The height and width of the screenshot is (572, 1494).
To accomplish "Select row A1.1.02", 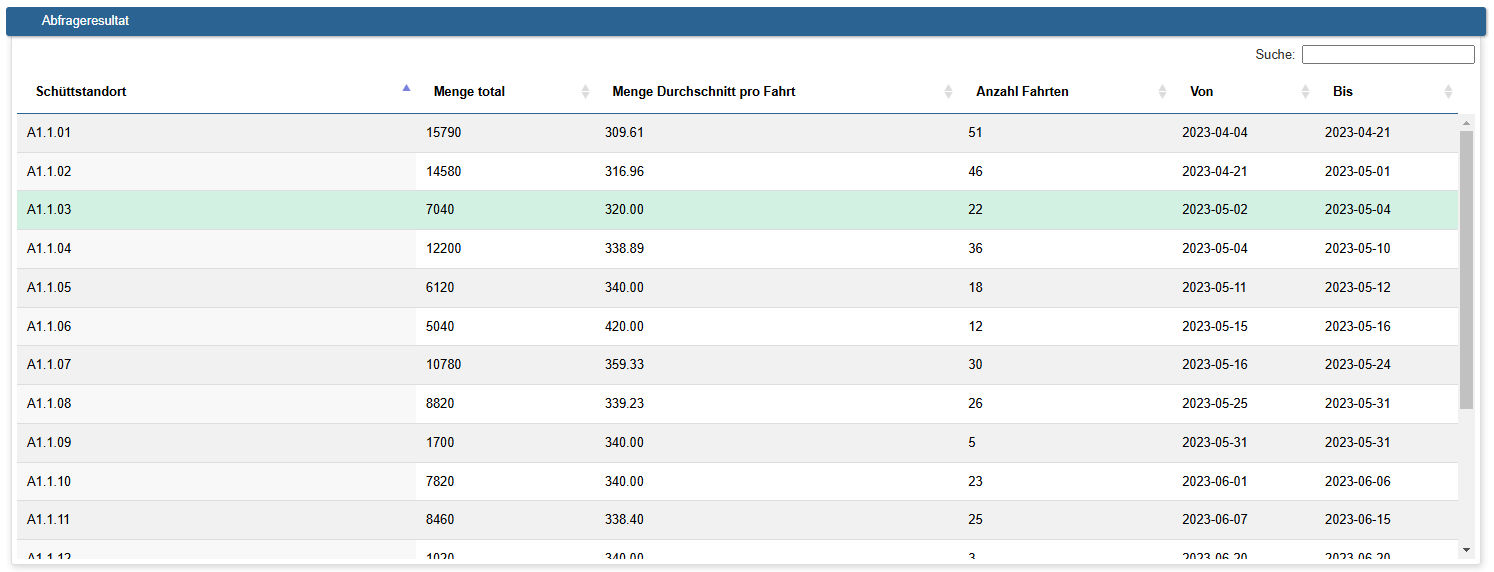I will point(737,172).
